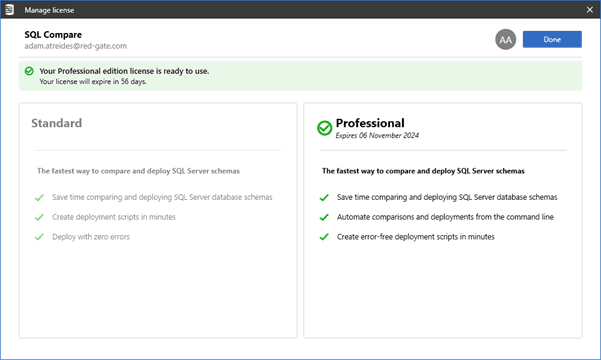This screenshot has height=360, width=601.
Task: Click the Done button
Action: (x=552, y=39)
